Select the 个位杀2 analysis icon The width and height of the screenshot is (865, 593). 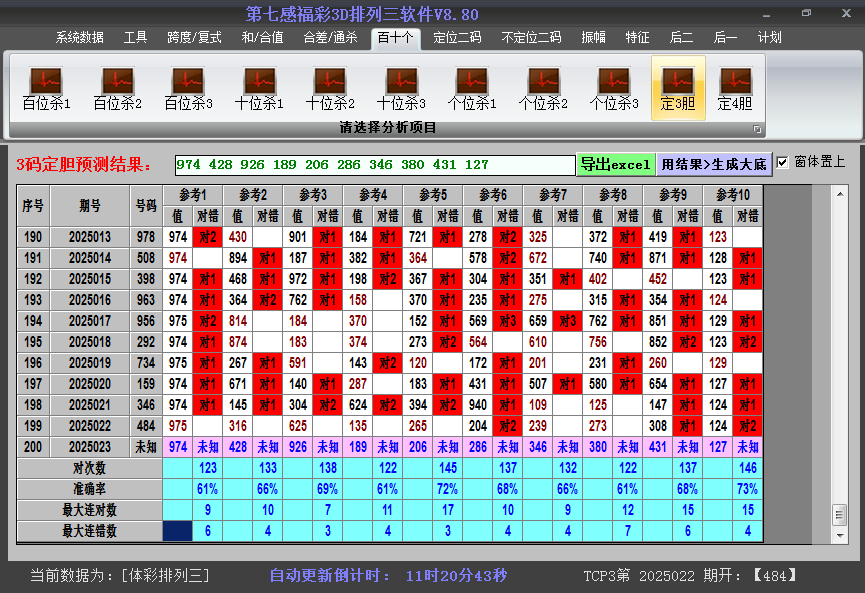(x=543, y=88)
